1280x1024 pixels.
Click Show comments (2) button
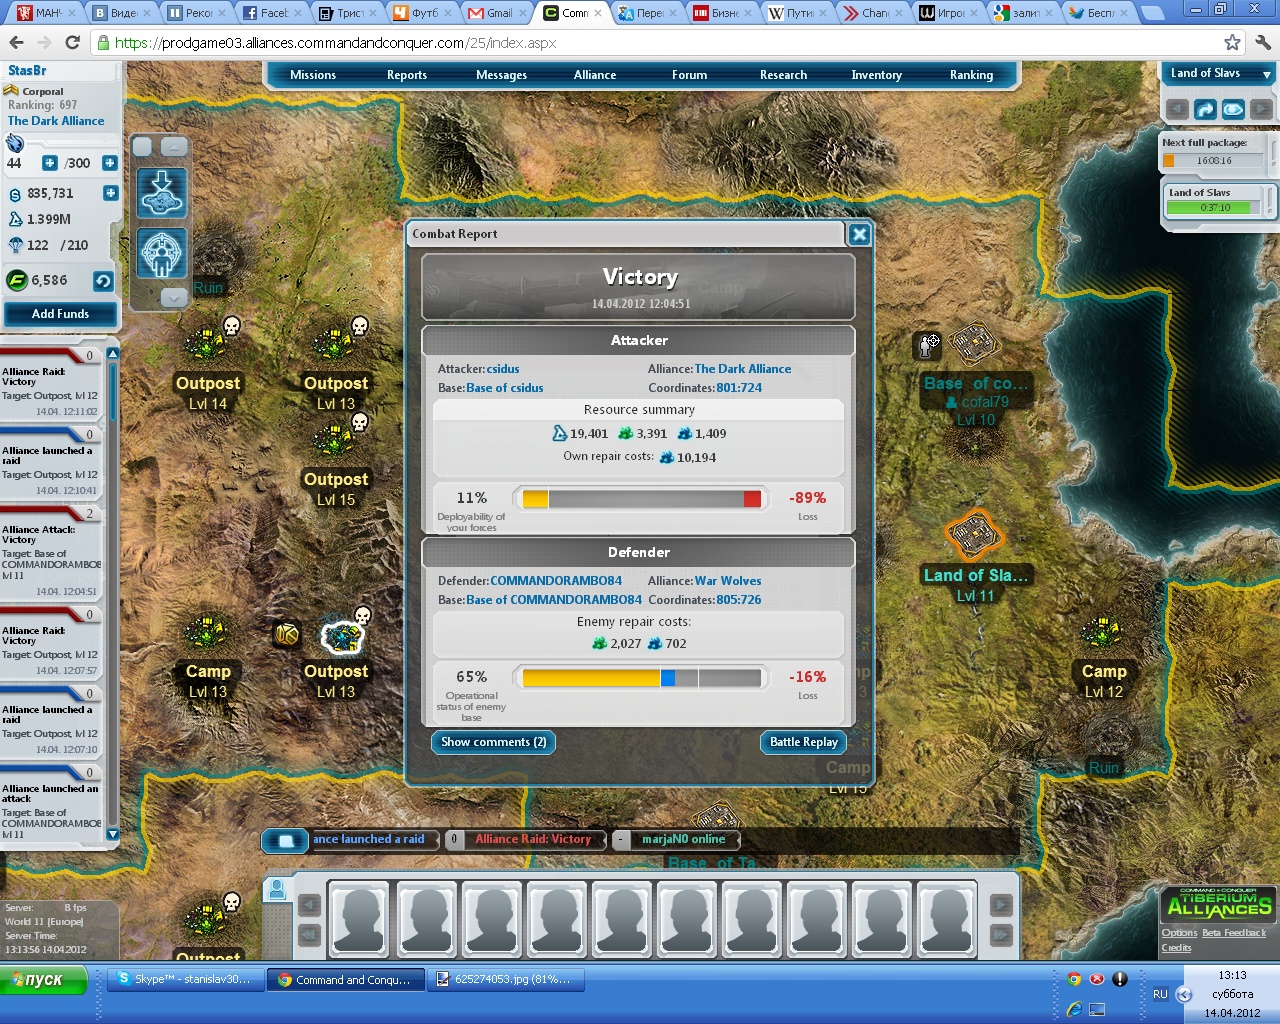tap(494, 742)
